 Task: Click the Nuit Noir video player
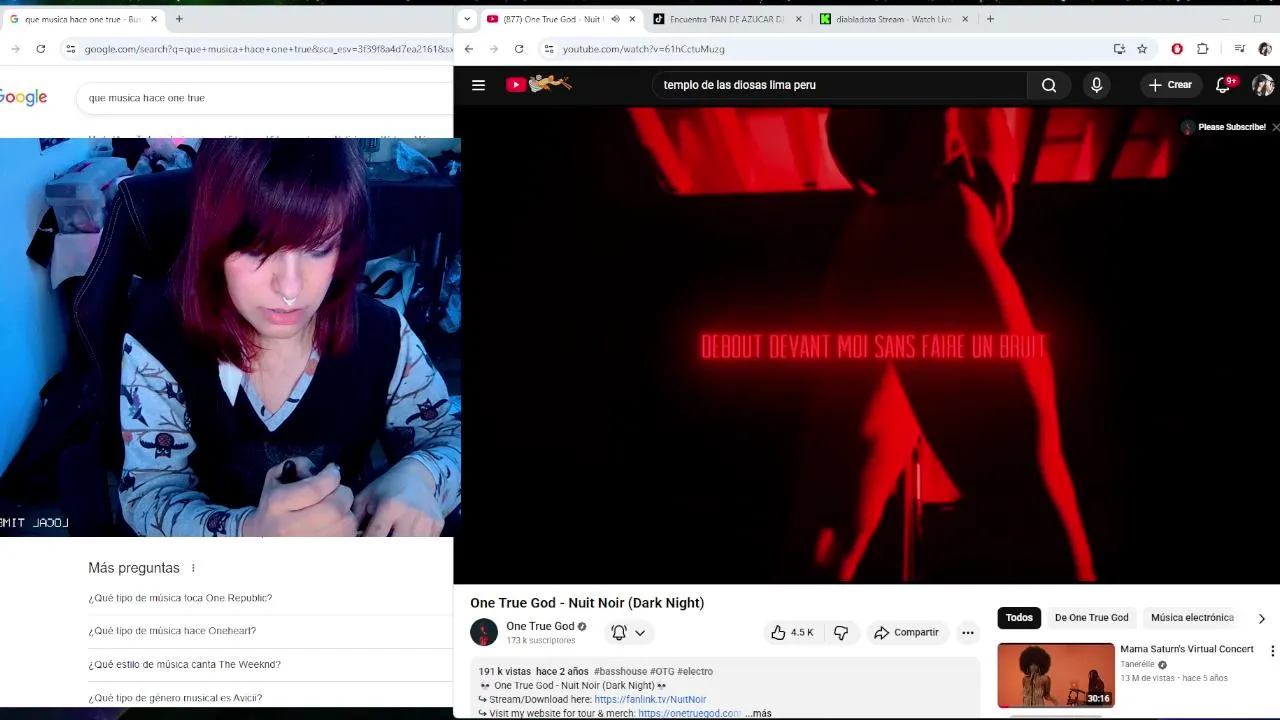867,345
